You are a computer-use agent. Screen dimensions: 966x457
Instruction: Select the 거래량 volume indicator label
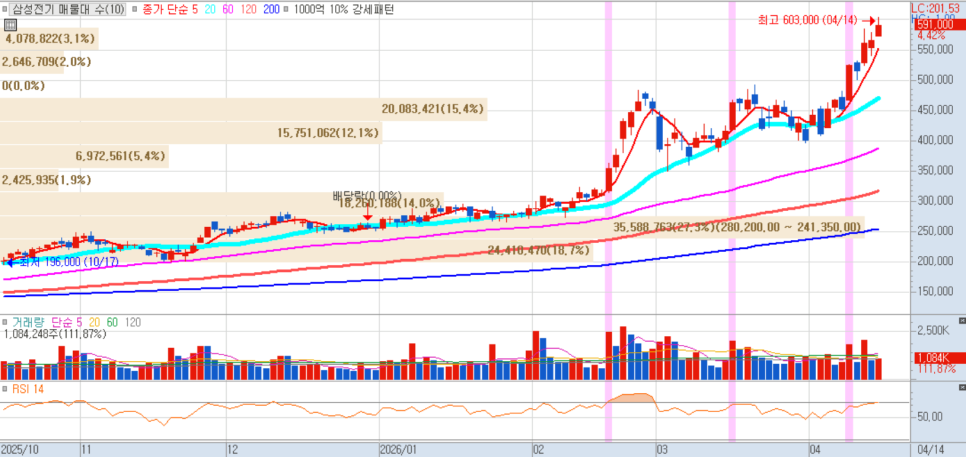point(28,322)
